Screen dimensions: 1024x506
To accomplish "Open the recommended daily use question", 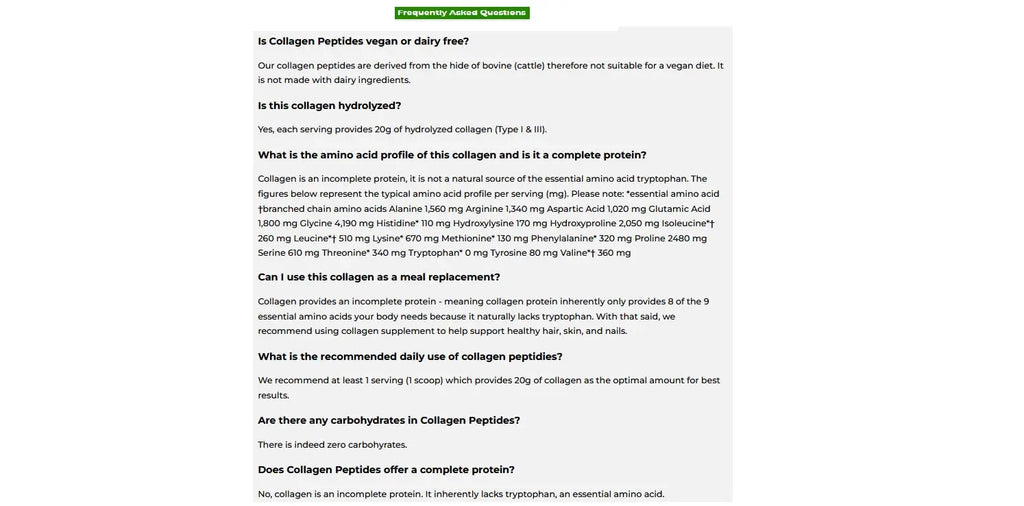I will [410, 356].
